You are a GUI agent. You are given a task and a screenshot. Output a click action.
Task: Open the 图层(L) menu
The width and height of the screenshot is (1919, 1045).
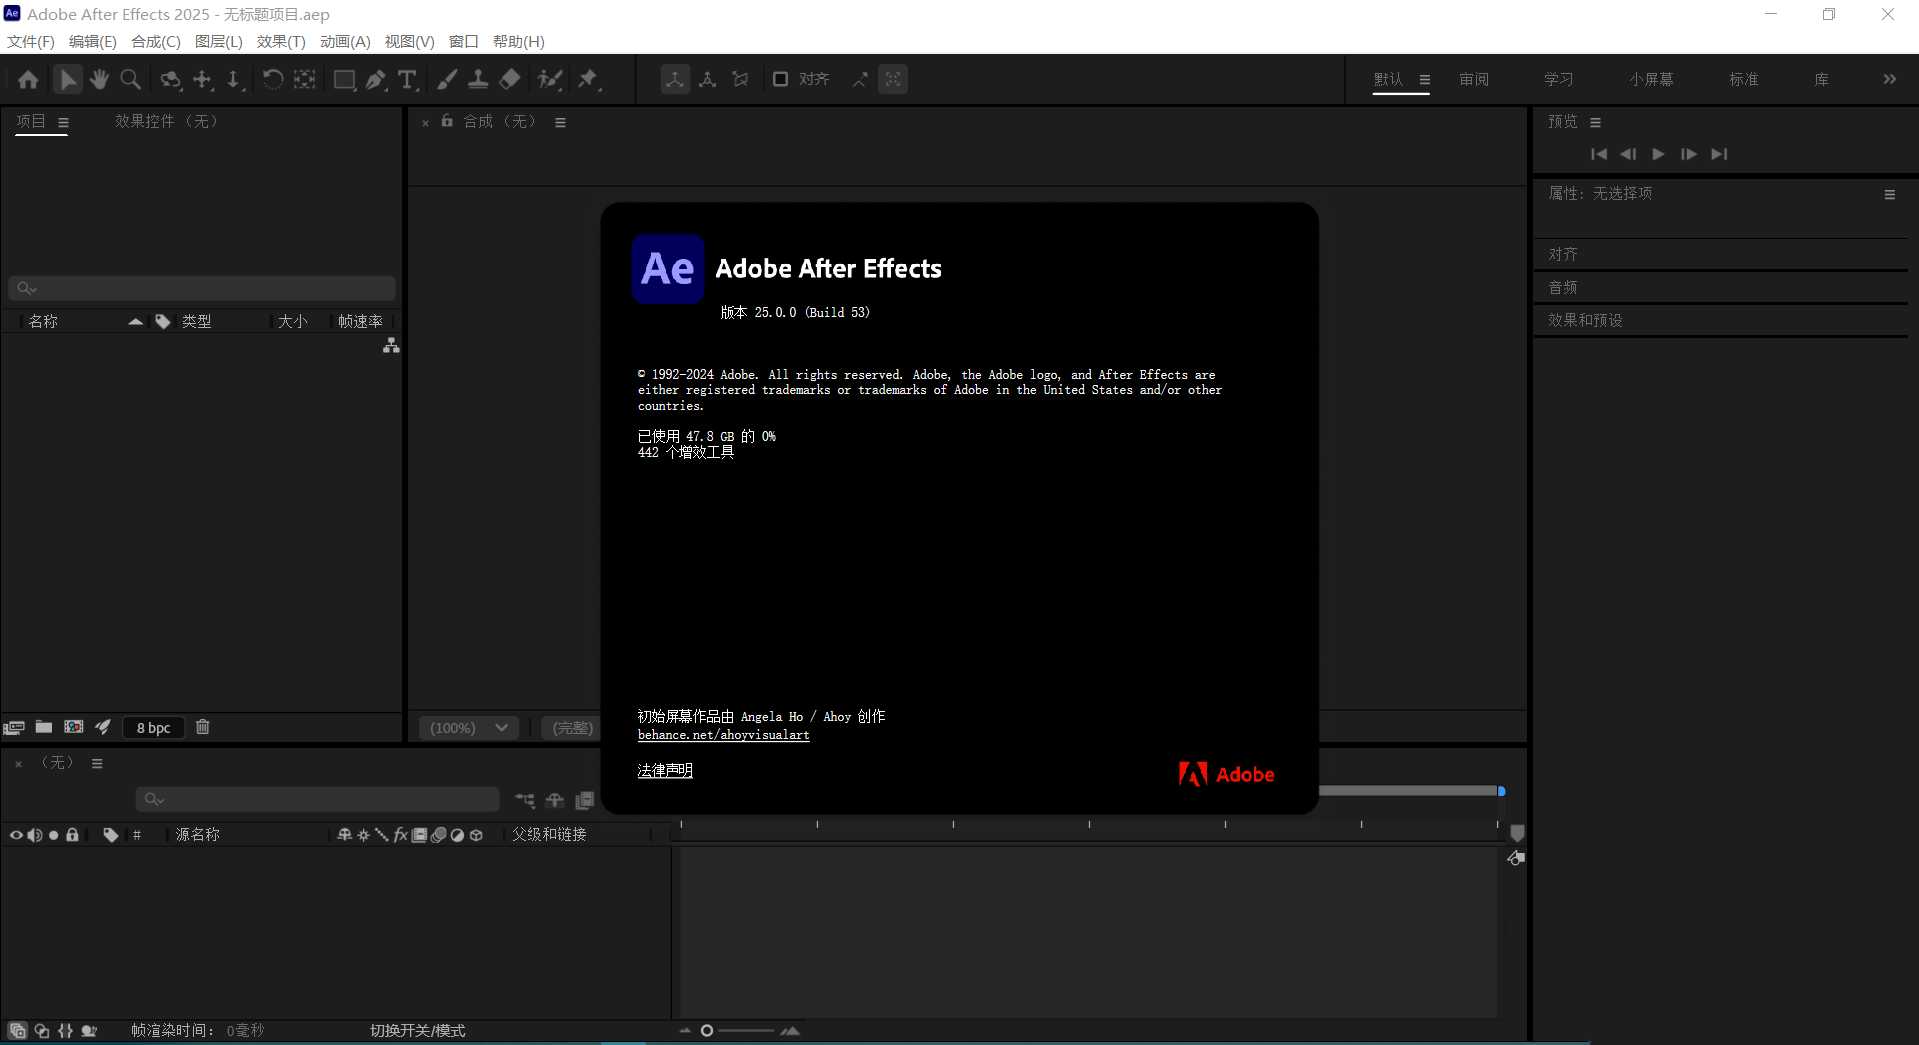tap(219, 42)
